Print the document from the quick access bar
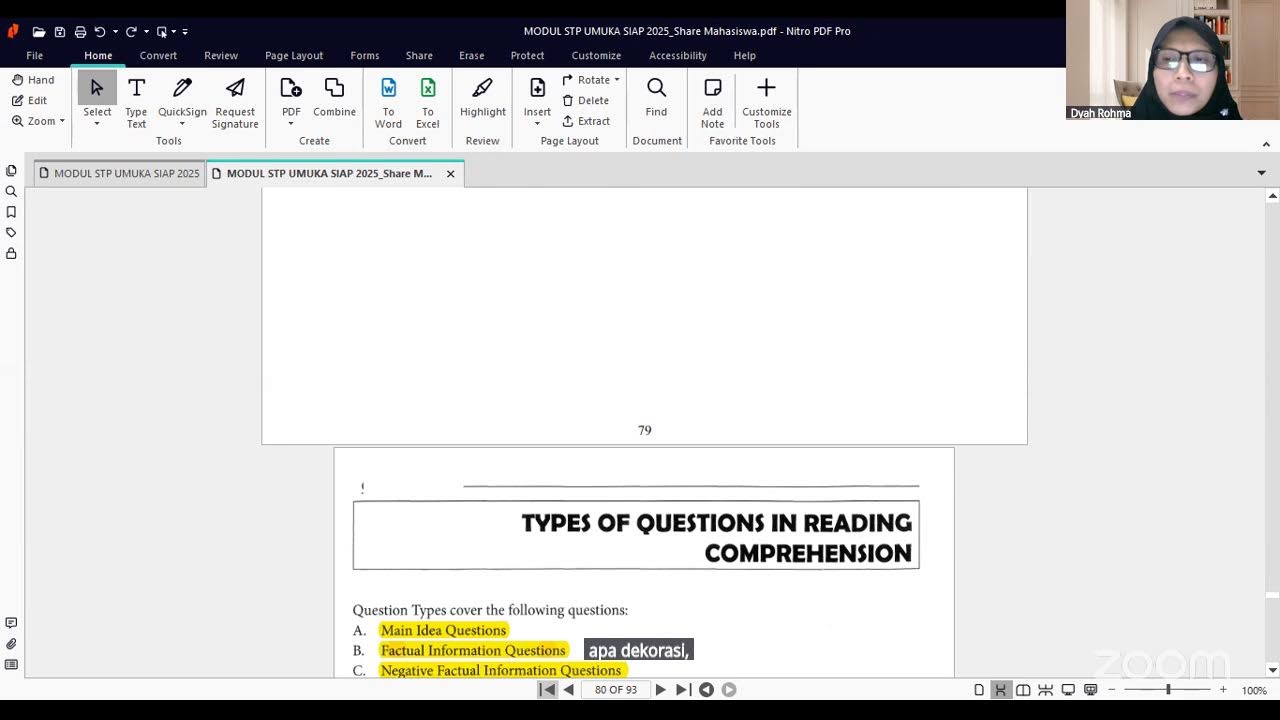1280x720 pixels. pyautogui.click(x=80, y=32)
